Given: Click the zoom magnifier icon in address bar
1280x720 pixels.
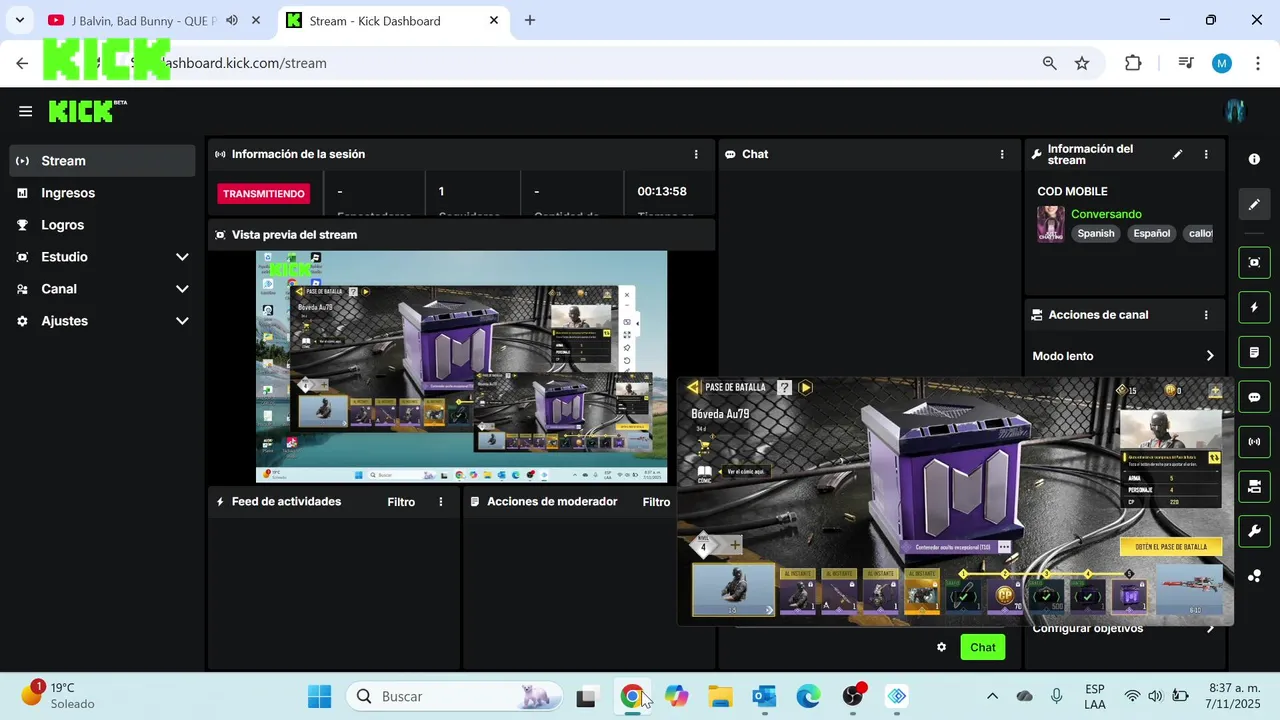Looking at the screenshot, I should [1049, 63].
